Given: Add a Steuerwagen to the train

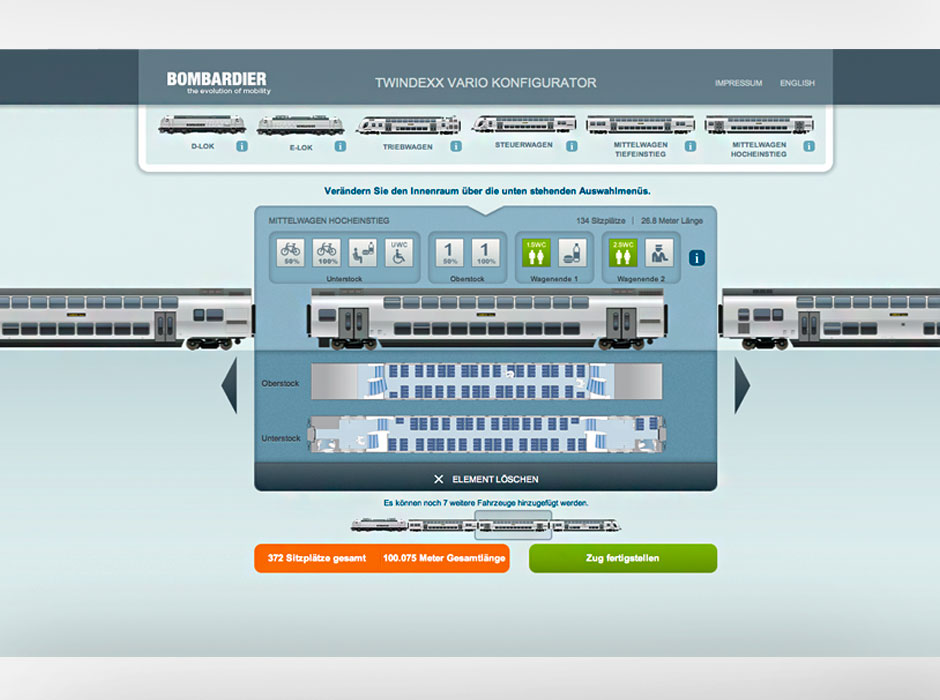Looking at the screenshot, I should click(x=523, y=124).
